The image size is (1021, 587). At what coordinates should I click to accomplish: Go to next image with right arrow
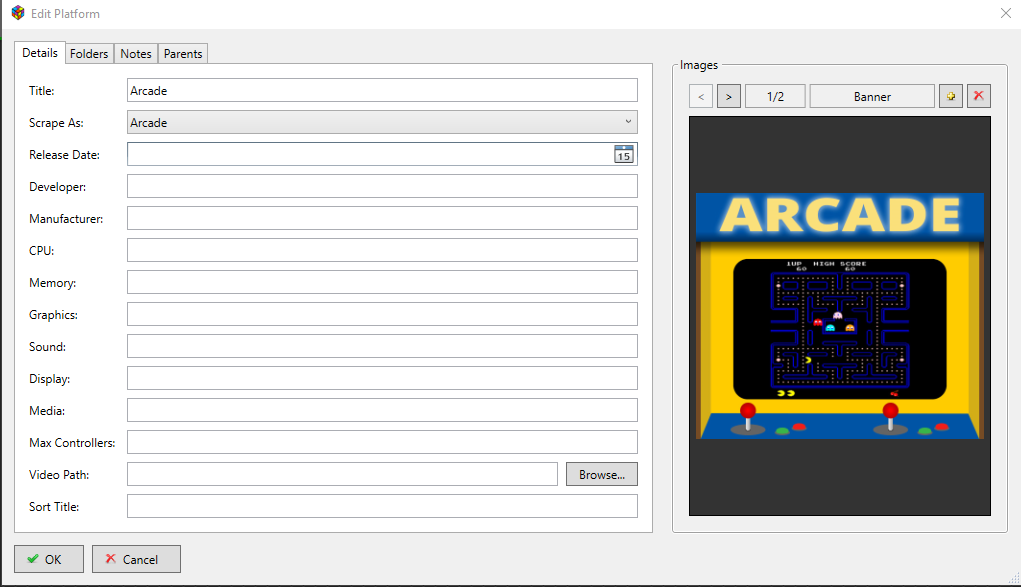[x=729, y=96]
